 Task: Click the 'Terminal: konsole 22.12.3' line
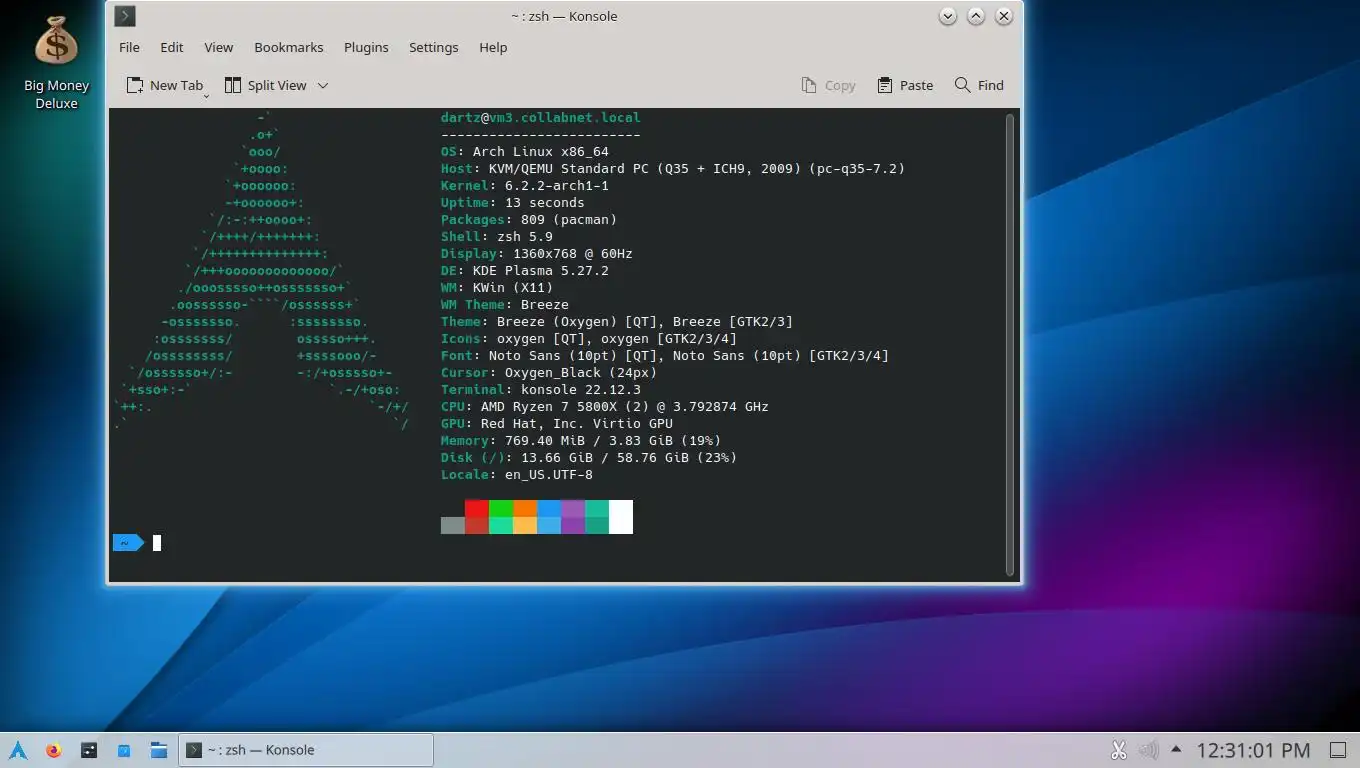(x=541, y=389)
